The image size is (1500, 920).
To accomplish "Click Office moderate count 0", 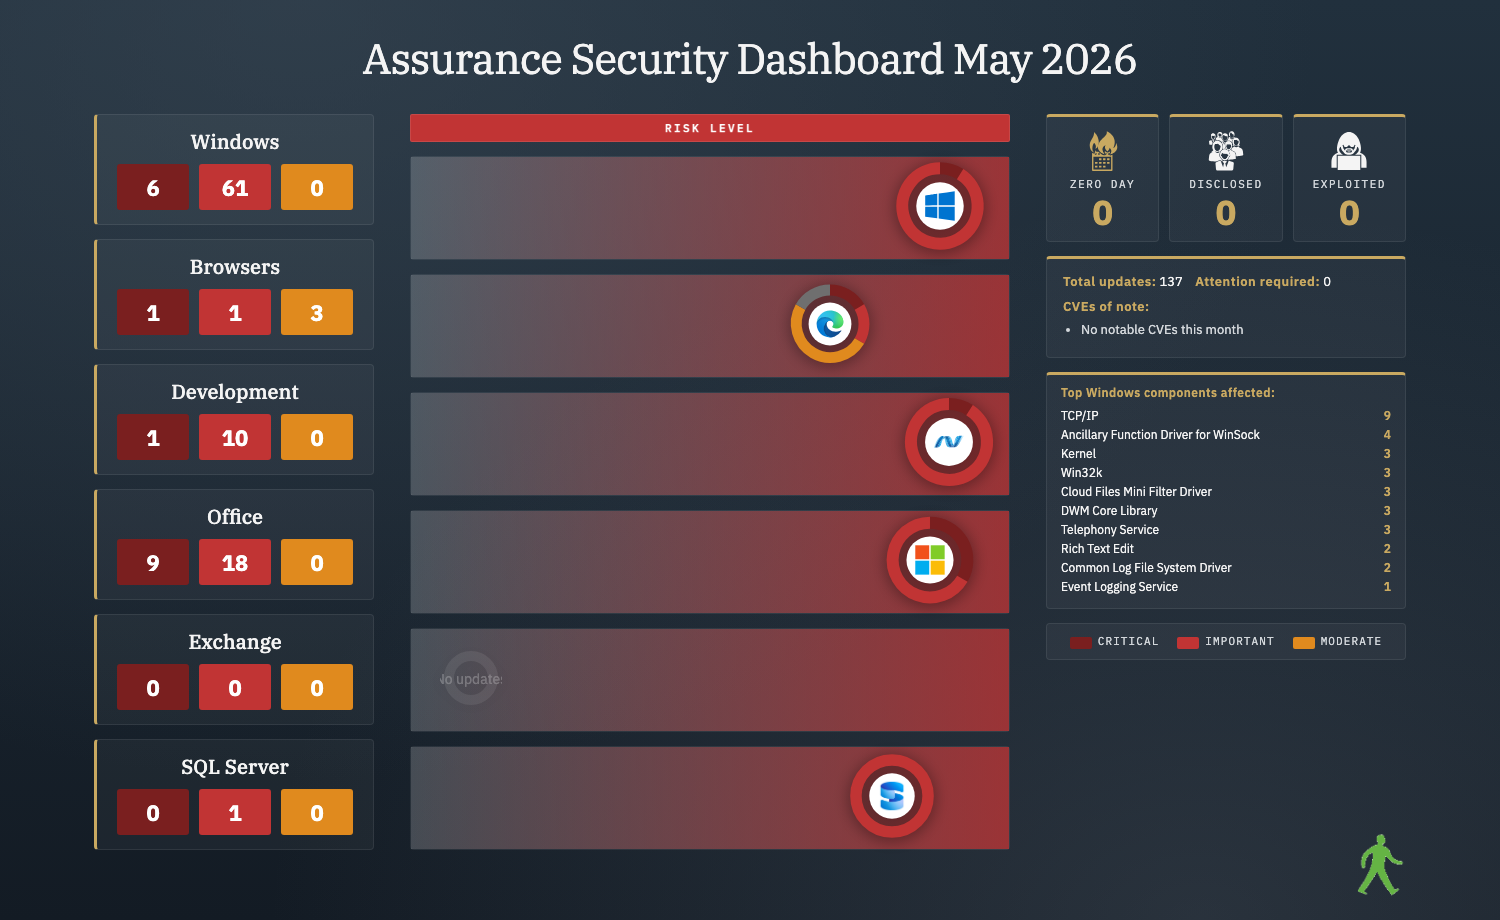I will coord(317,562).
